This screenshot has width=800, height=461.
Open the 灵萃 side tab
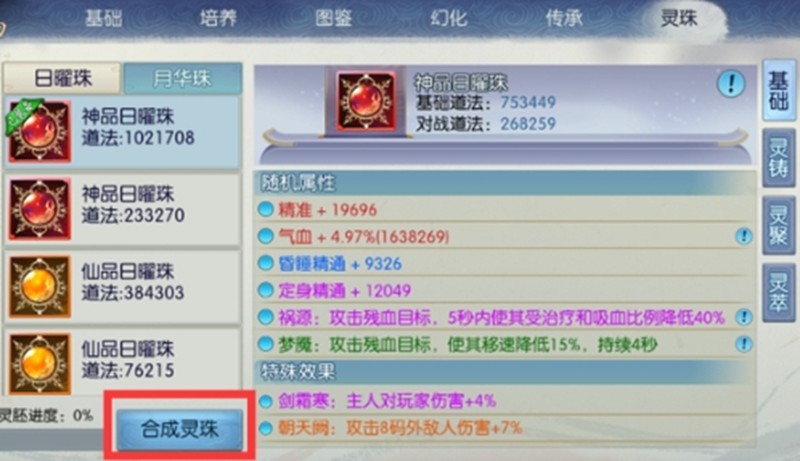pyautogui.click(x=779, y=292)
